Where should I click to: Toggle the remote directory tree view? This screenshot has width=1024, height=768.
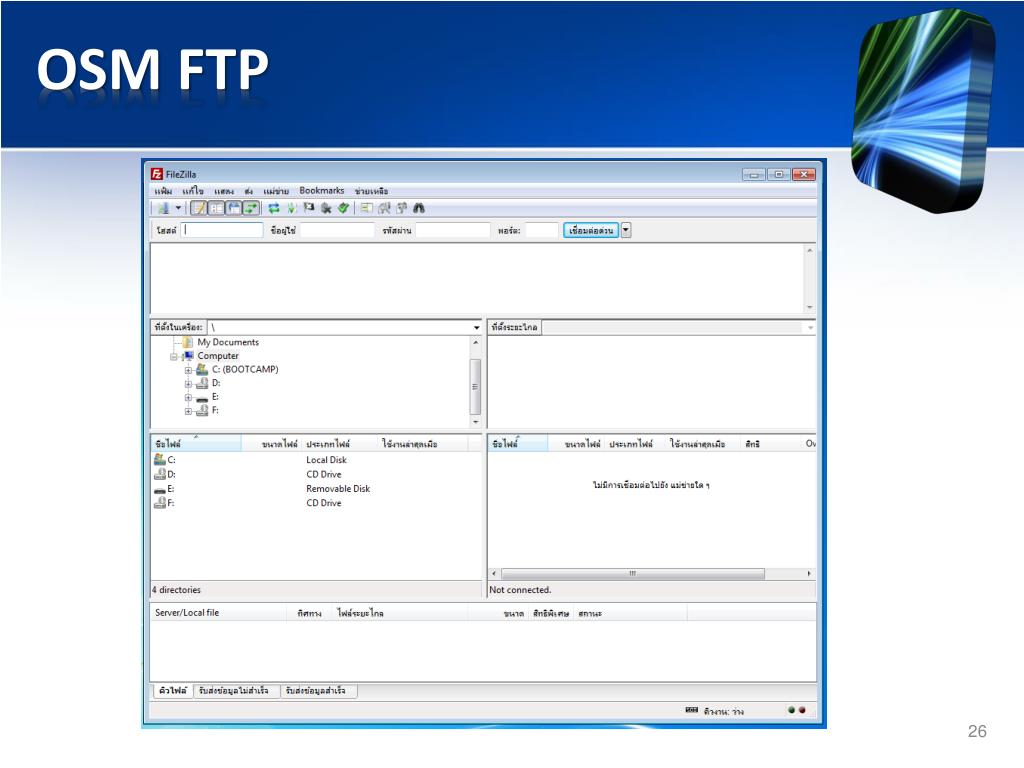[x=234, y=208]
